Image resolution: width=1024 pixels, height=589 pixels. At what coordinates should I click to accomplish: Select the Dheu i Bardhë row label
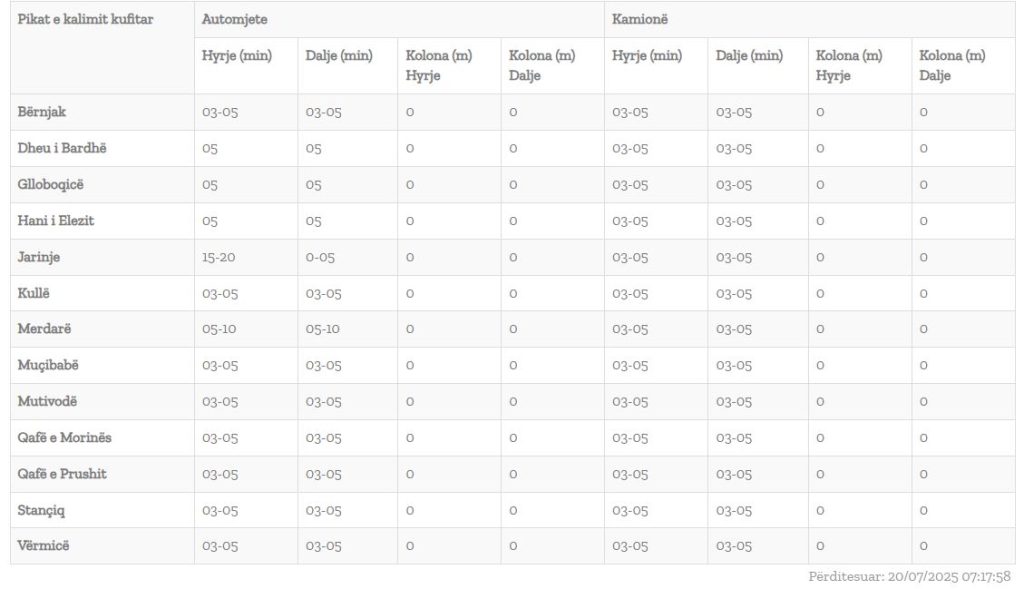click(x=62, y=148)
